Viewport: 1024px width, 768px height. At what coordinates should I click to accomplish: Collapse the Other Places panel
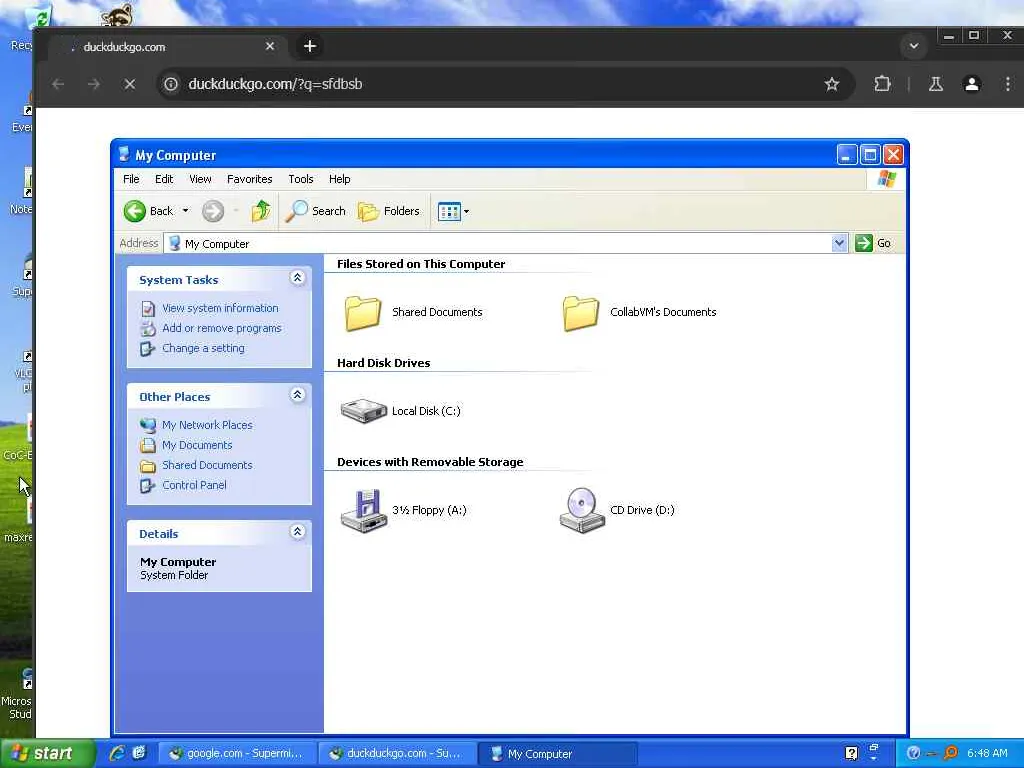point(297,395)
